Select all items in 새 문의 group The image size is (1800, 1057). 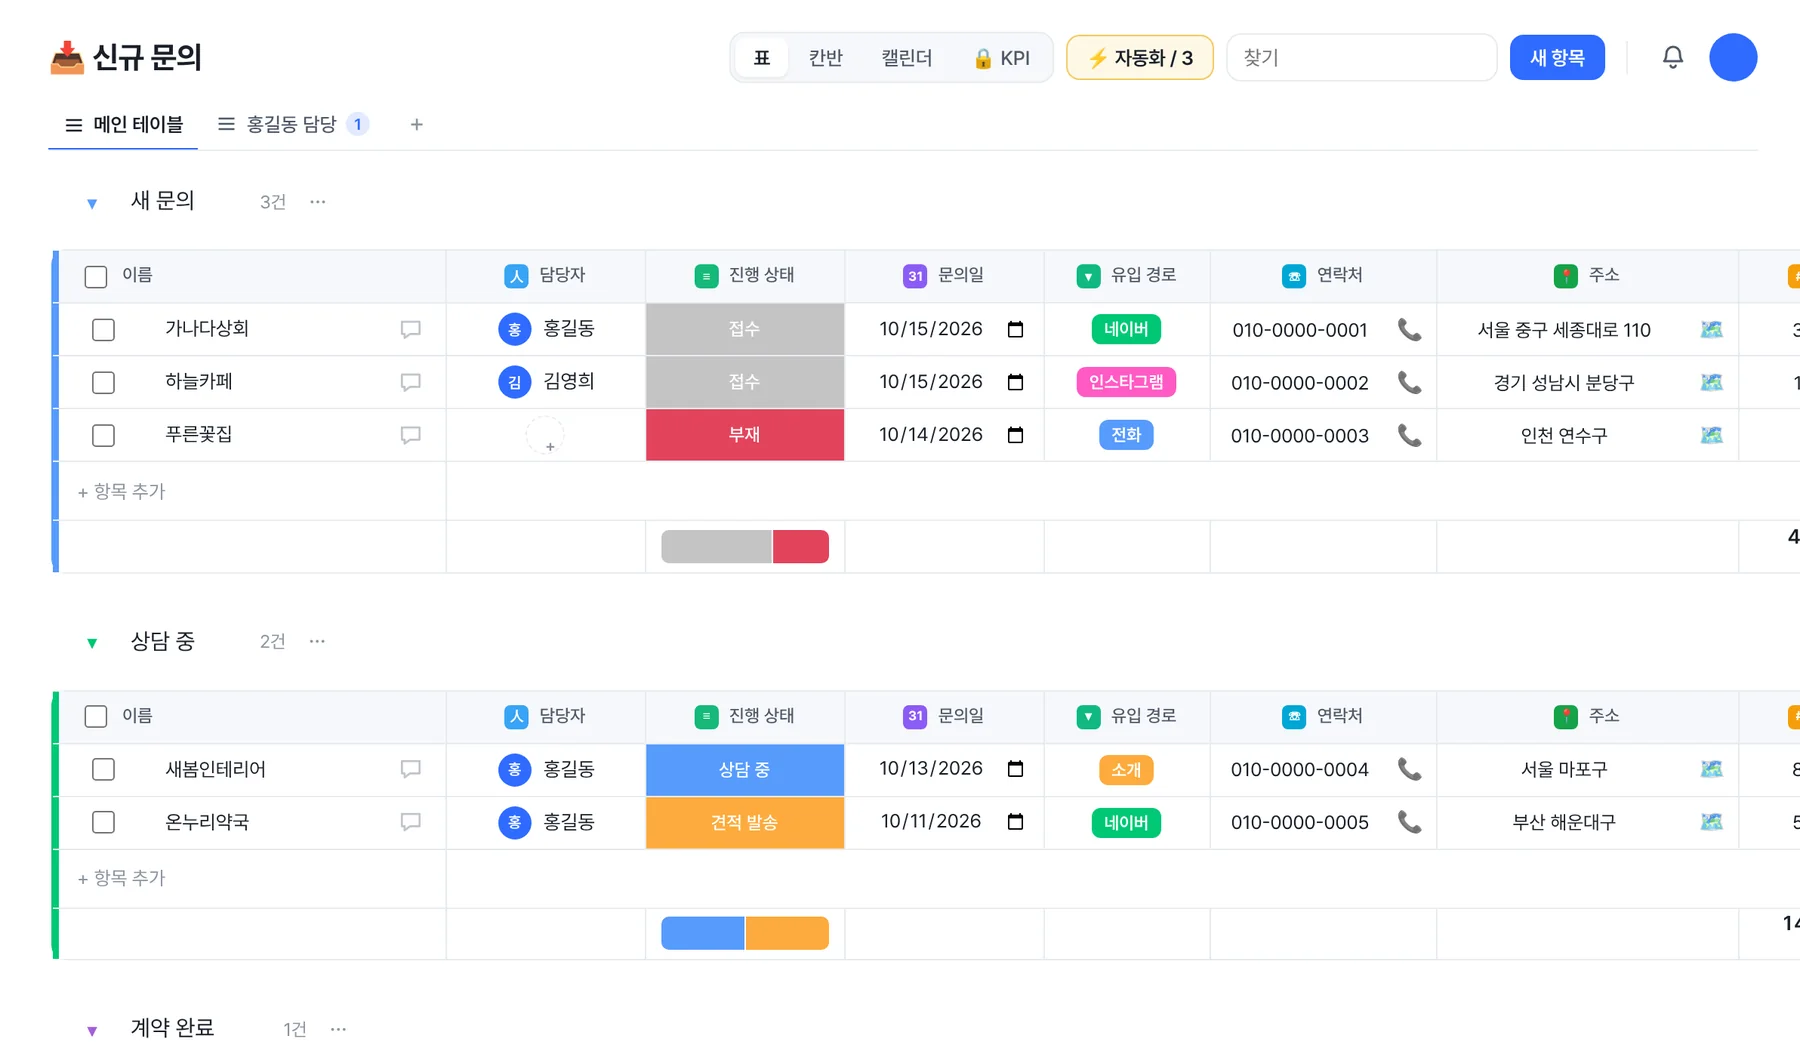[96, 277]
